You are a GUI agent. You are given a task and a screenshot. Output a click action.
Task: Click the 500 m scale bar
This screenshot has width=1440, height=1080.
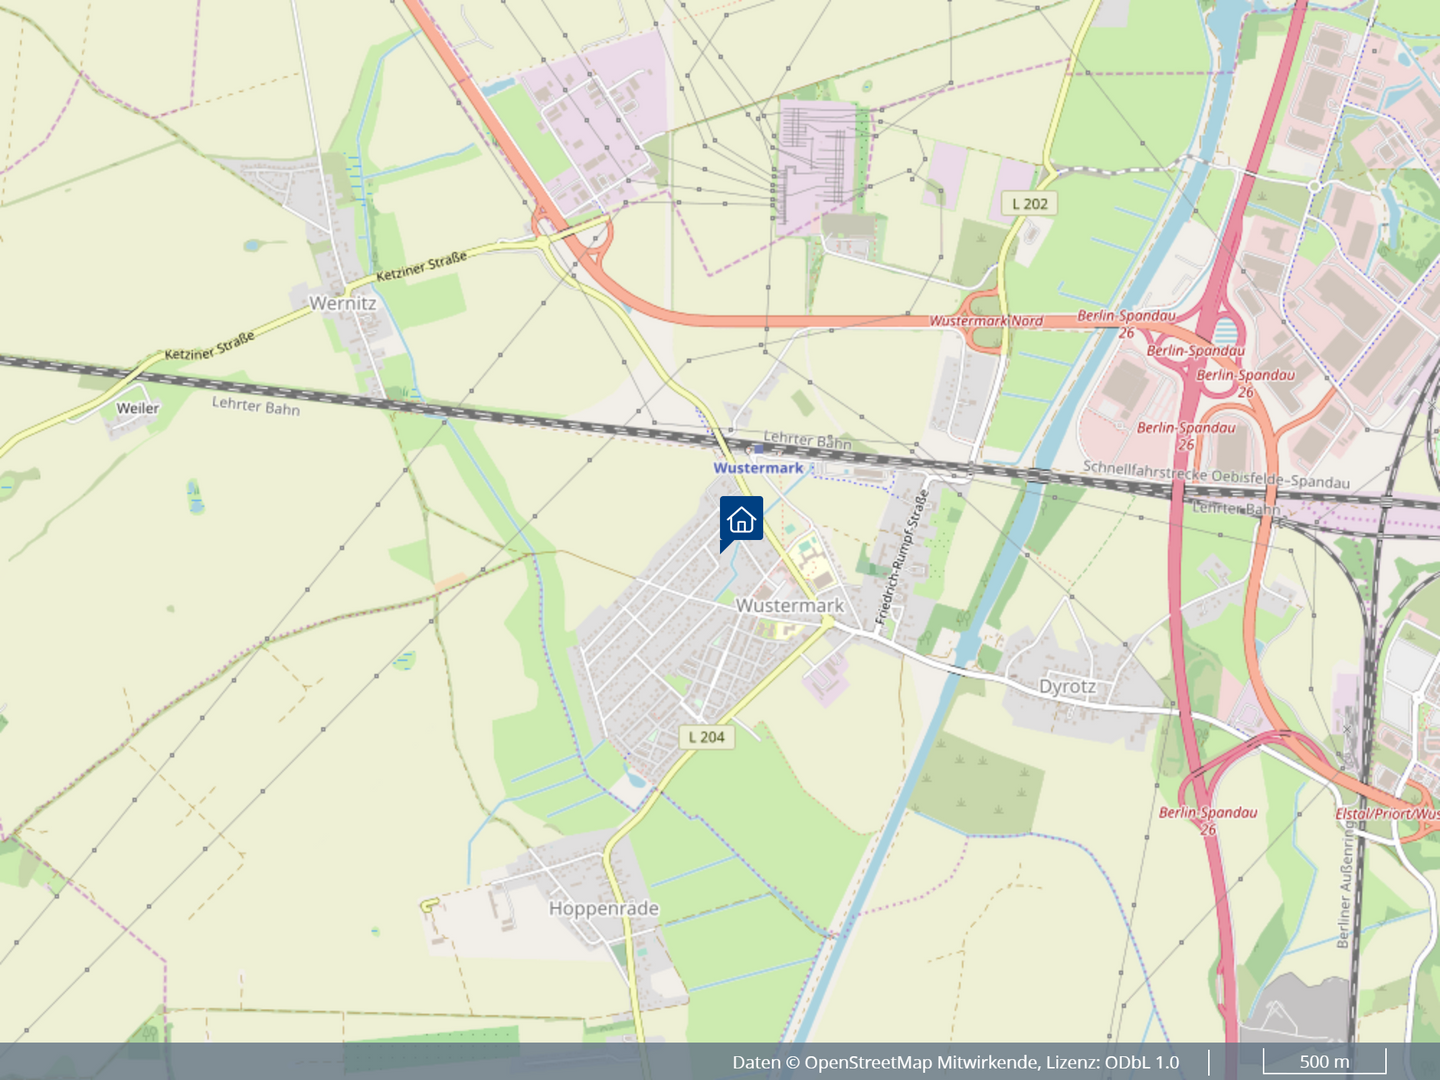point(1324,1062)
